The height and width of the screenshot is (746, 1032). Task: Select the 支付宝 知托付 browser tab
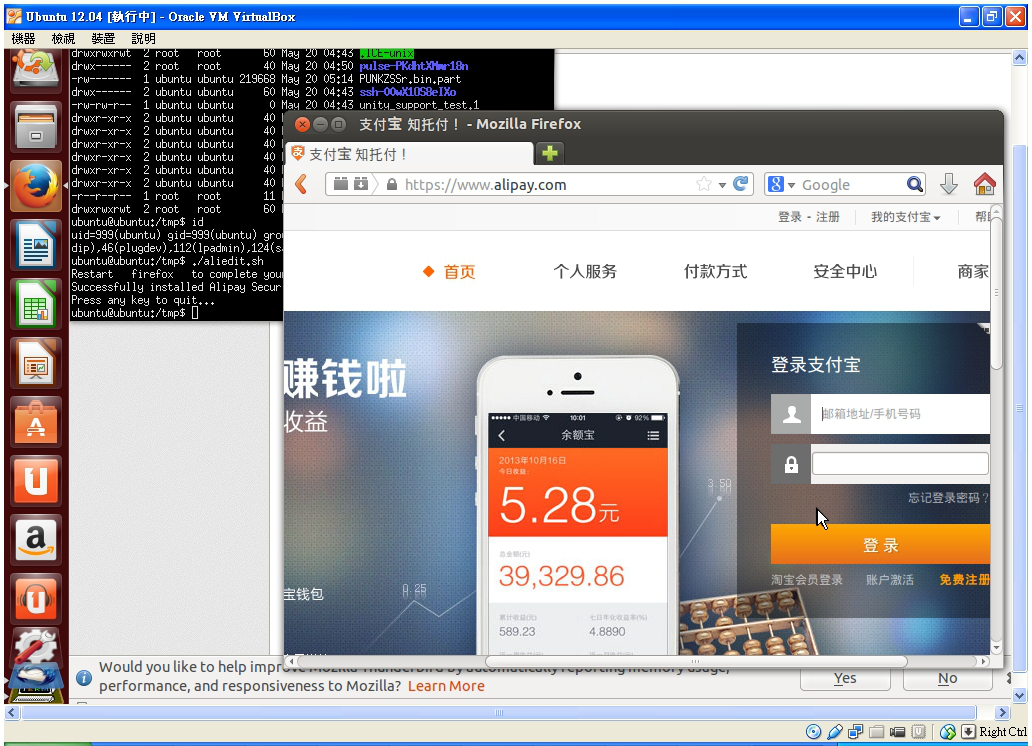(x=409, y=154)
